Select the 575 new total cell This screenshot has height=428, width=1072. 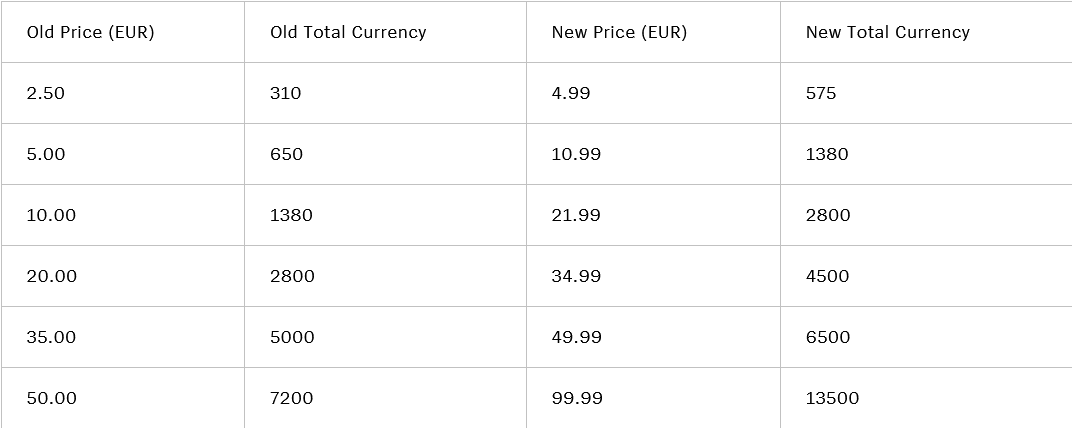821,93
